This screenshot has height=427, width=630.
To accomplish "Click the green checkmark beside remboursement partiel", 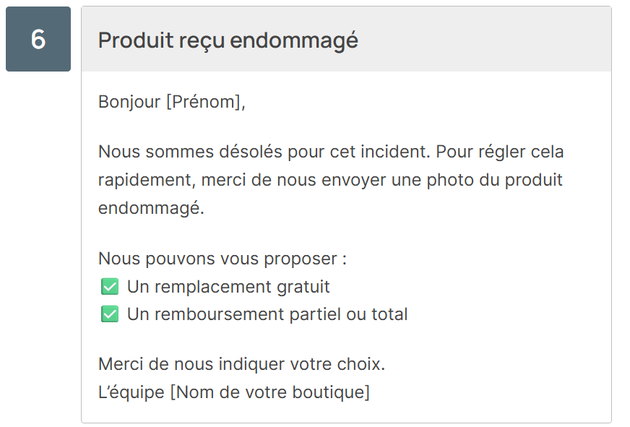I will (110, 315).
